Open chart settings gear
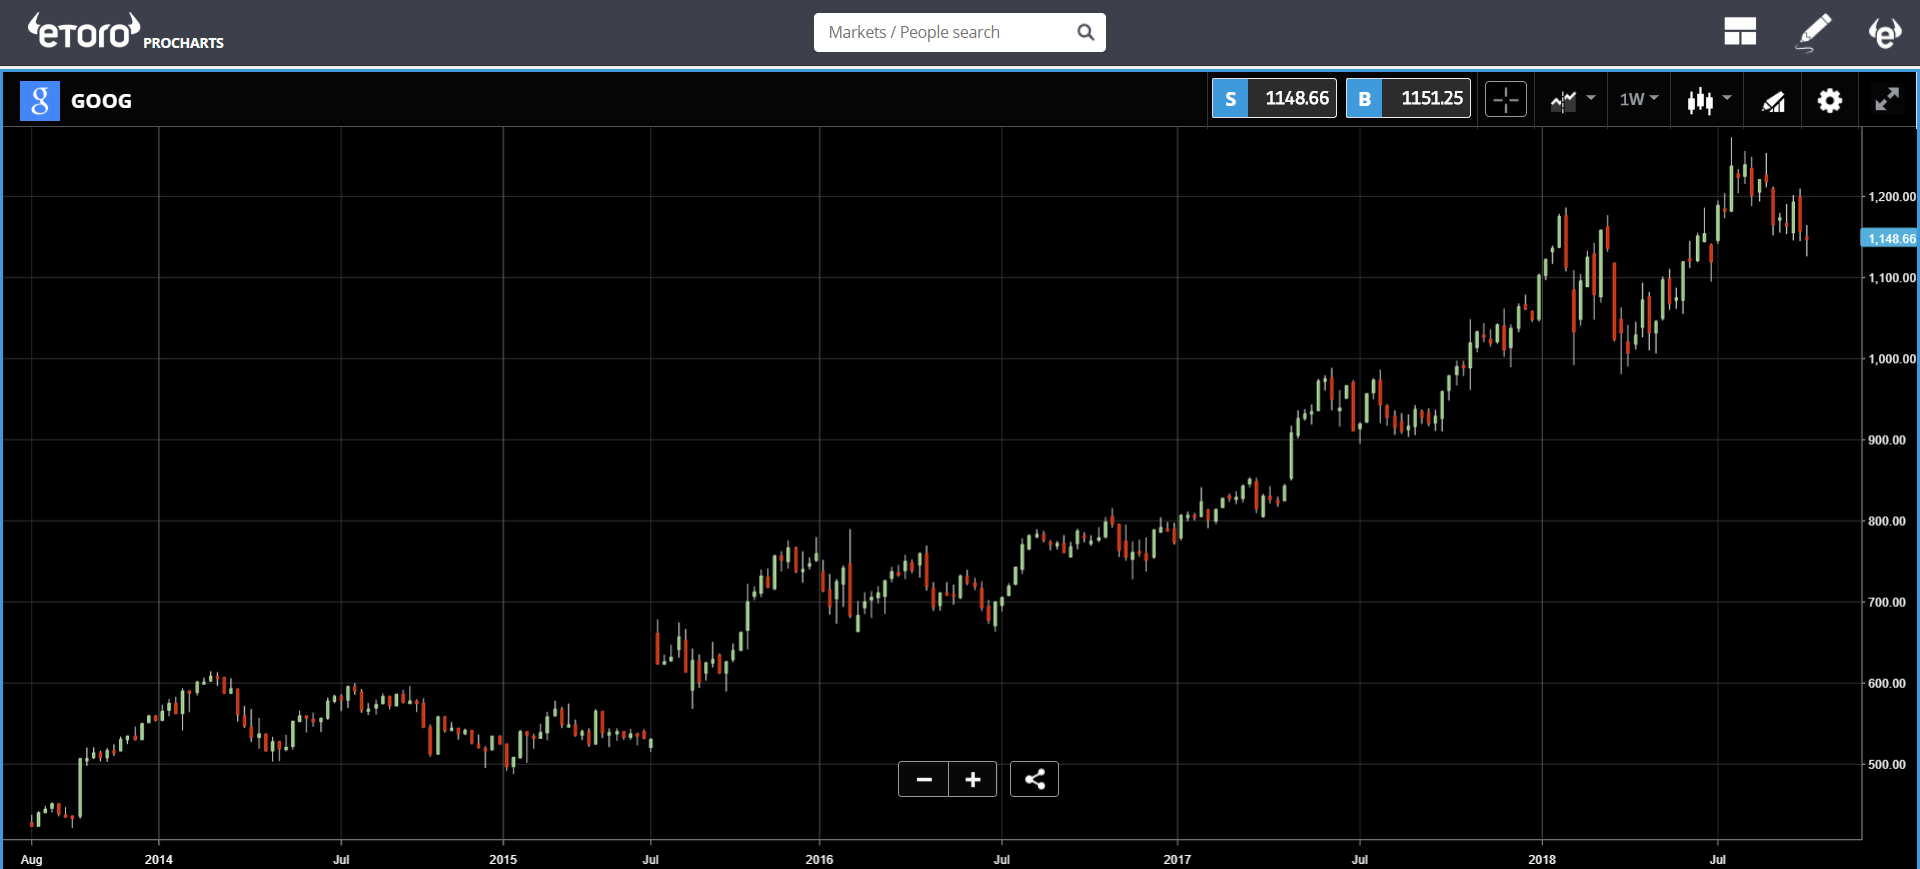 pos(1829,100)
